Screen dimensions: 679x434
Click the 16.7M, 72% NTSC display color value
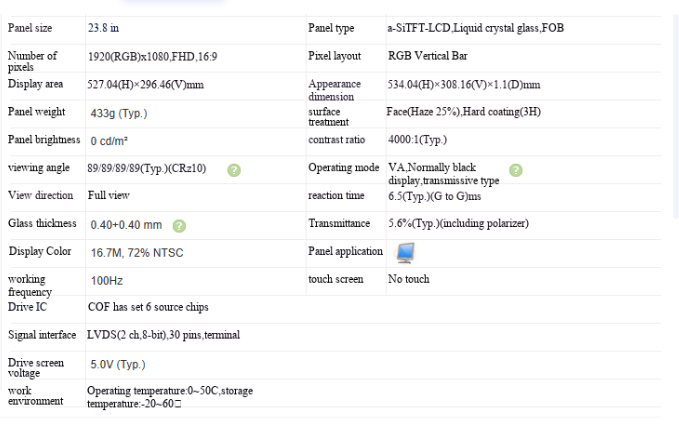click(x=137, y=253)
